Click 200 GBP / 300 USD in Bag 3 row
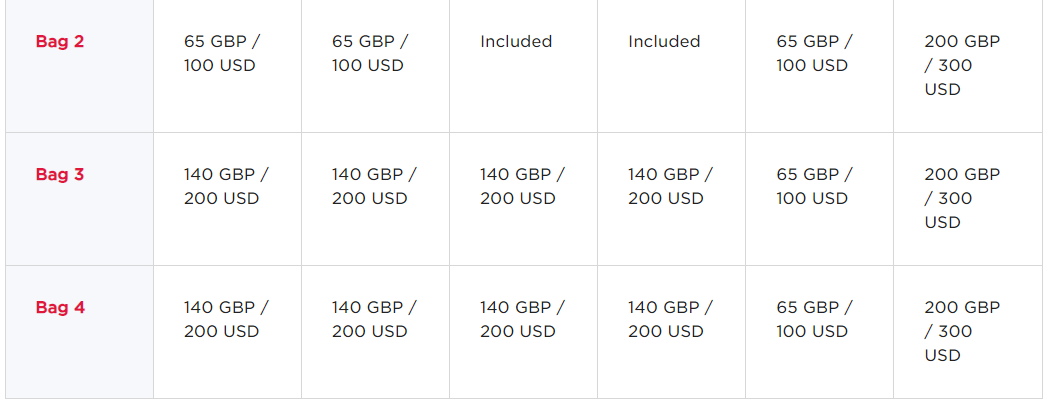Image resolution: width=1048 pixels, height=403 pixels. click(x=962, y=198)
